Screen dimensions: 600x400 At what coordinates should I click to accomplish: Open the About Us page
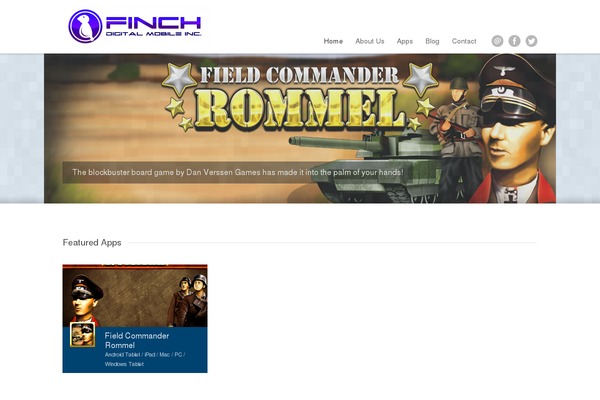[x=370, y=41]
